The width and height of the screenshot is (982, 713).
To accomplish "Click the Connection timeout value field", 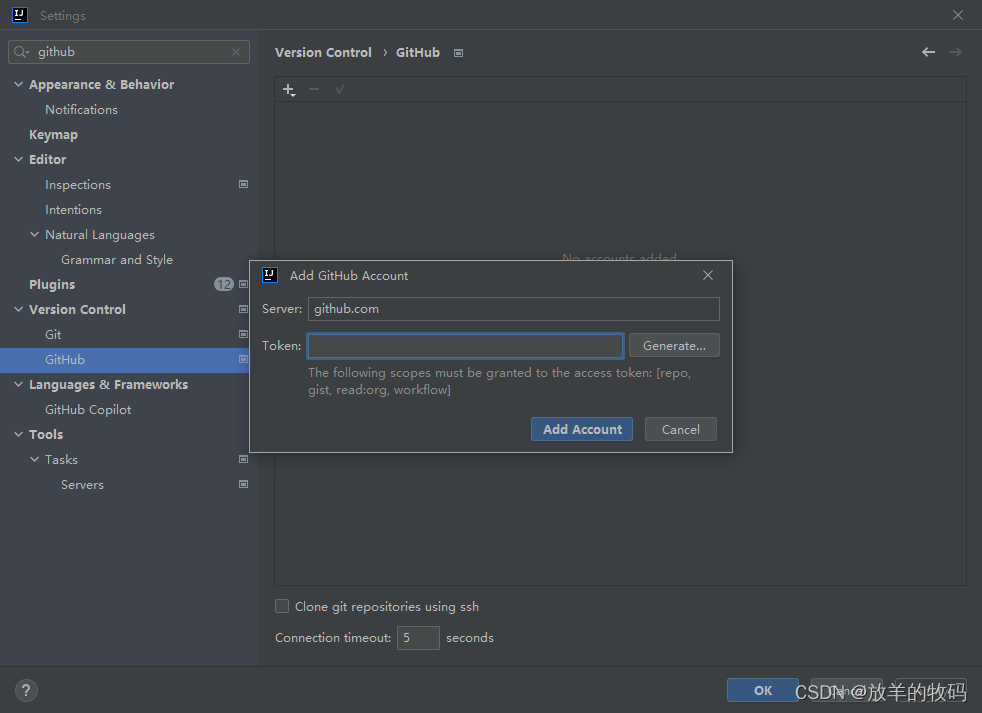I will pyautogui.click(x=418, y=638).
